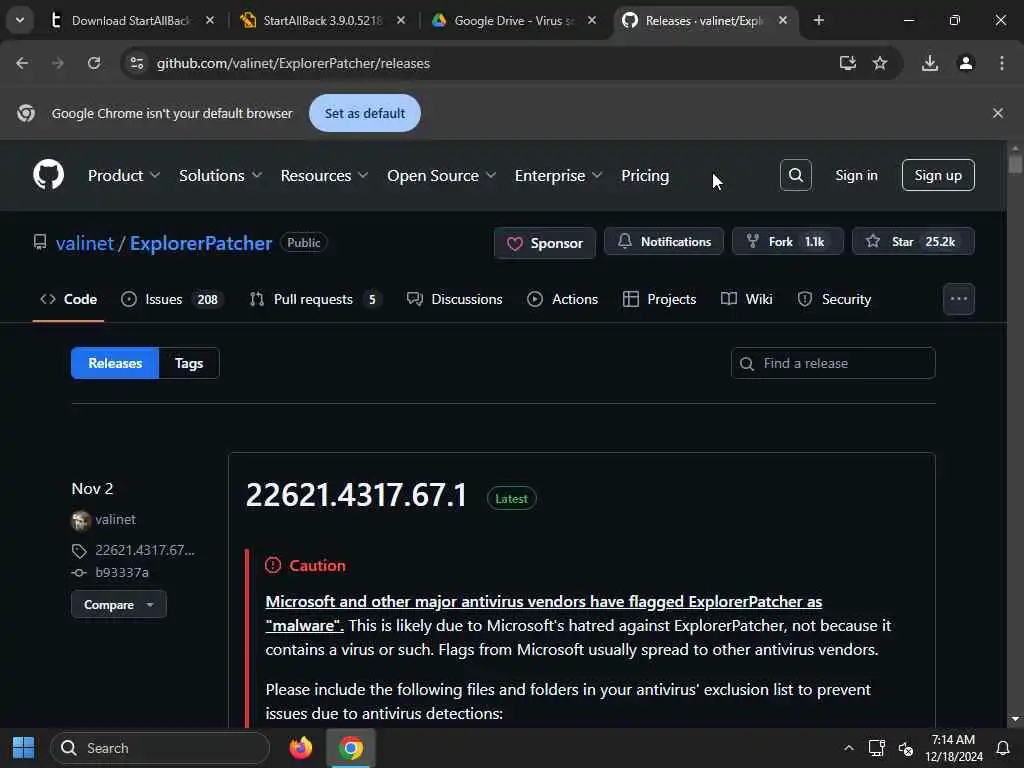Image resolution: width=1024 pixels, height=768 pixels.
Task: Open the Projects tab
Action: click(x=659, y=299)
